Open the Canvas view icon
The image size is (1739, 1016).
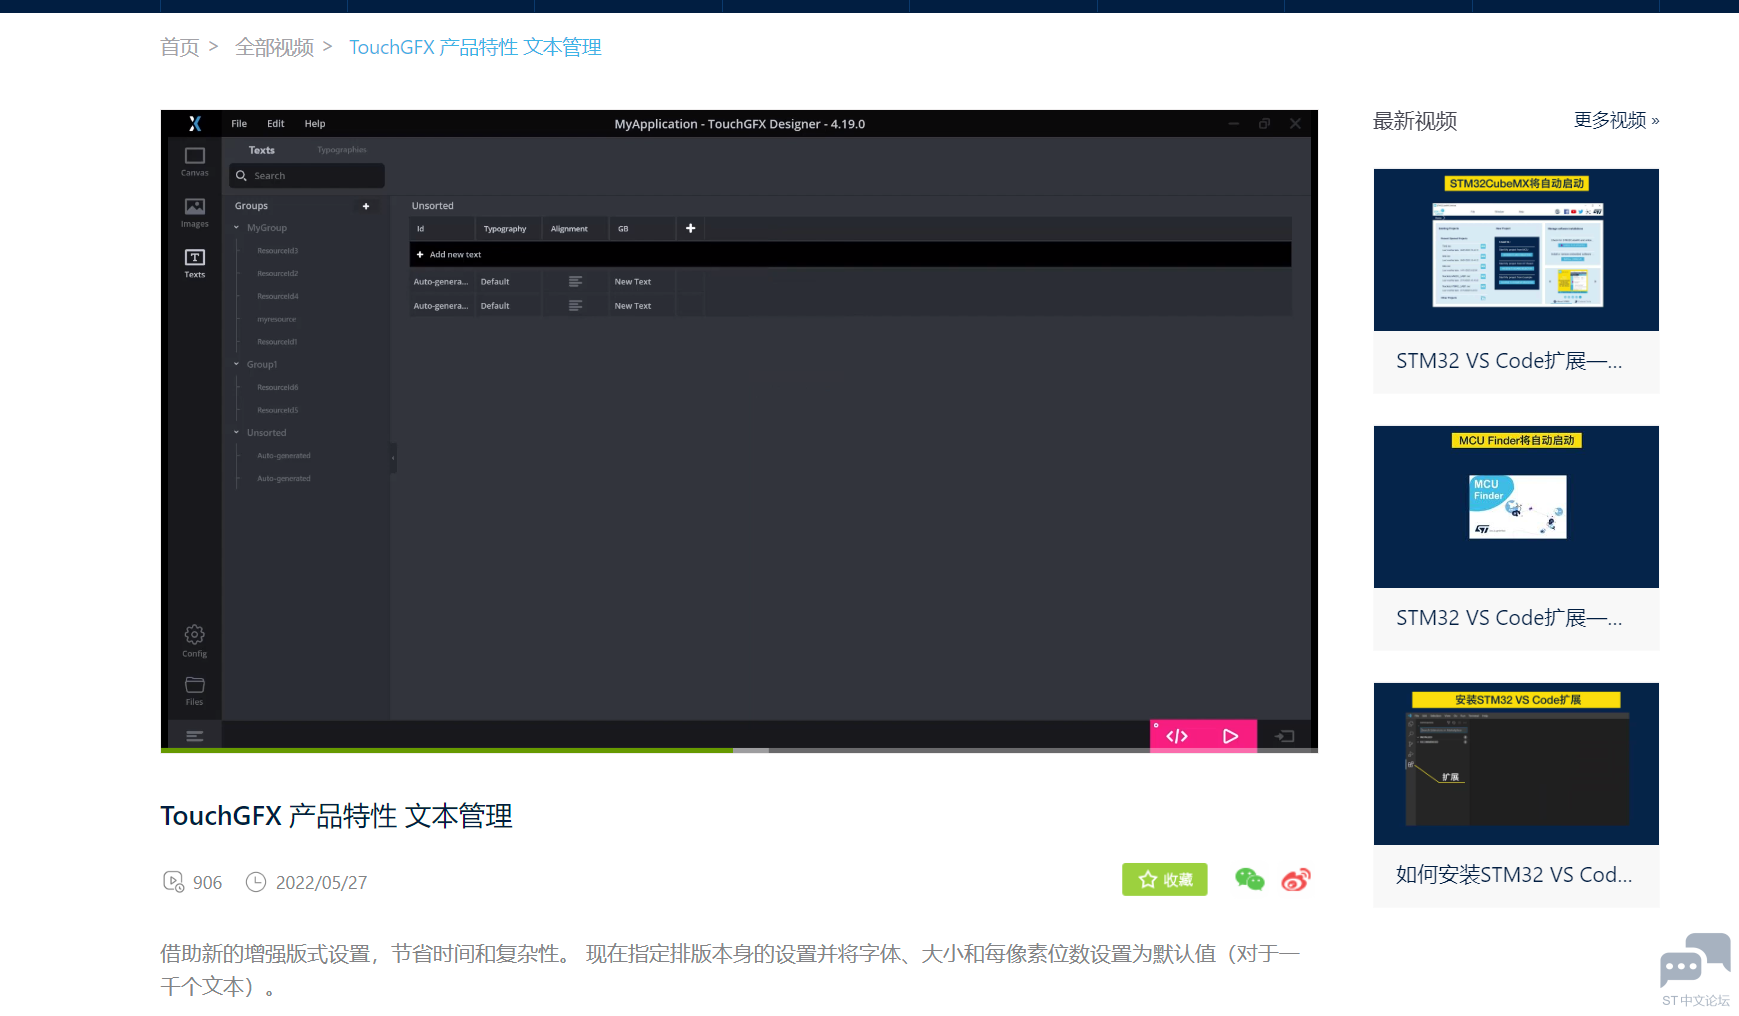(195, 156)
